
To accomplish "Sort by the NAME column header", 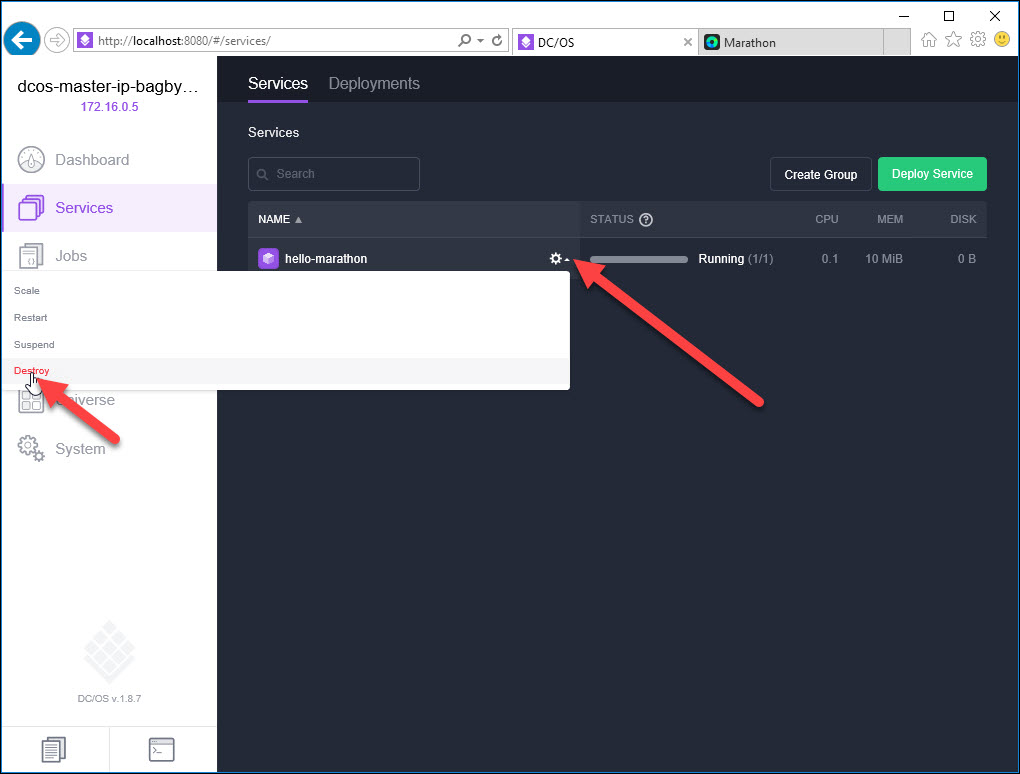I will pyautogui.click(x=280, y=219).
